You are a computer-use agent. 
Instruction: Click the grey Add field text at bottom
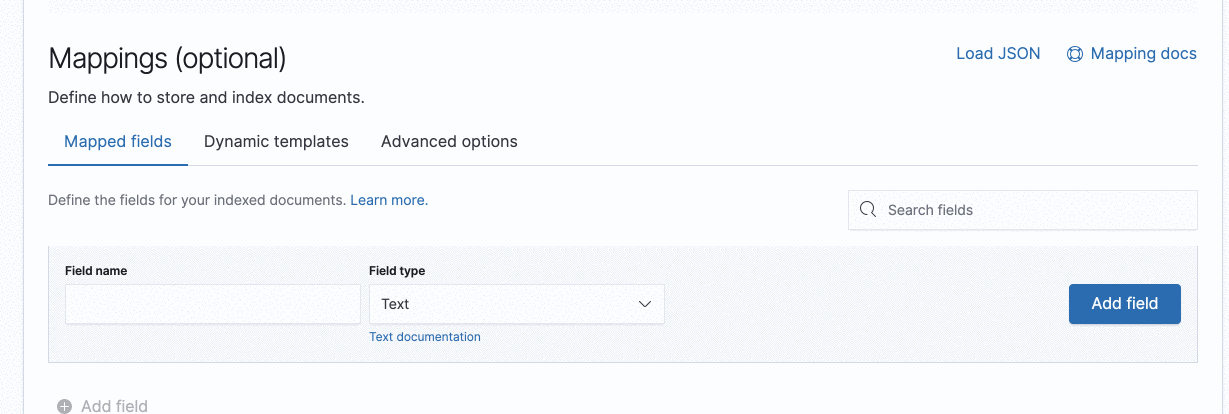click(114, 406)
